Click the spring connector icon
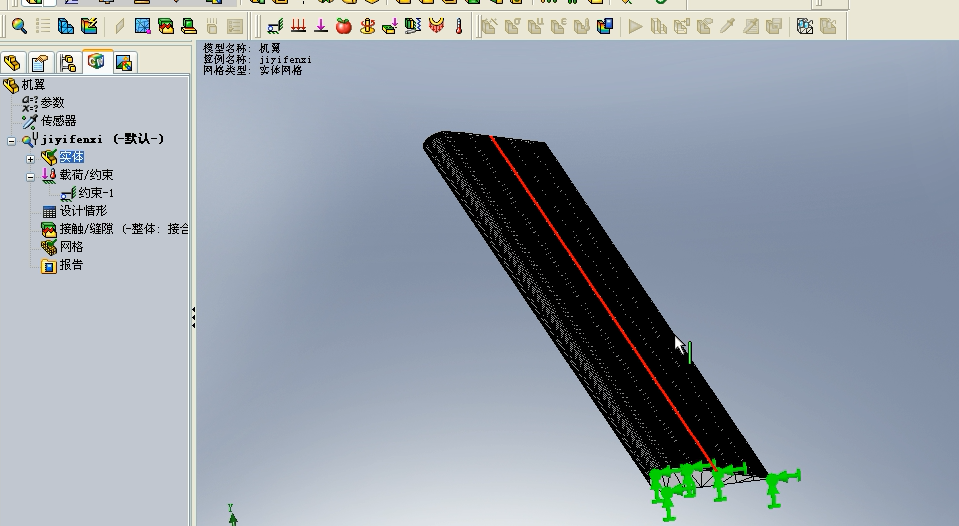 [x=413, y=26]
